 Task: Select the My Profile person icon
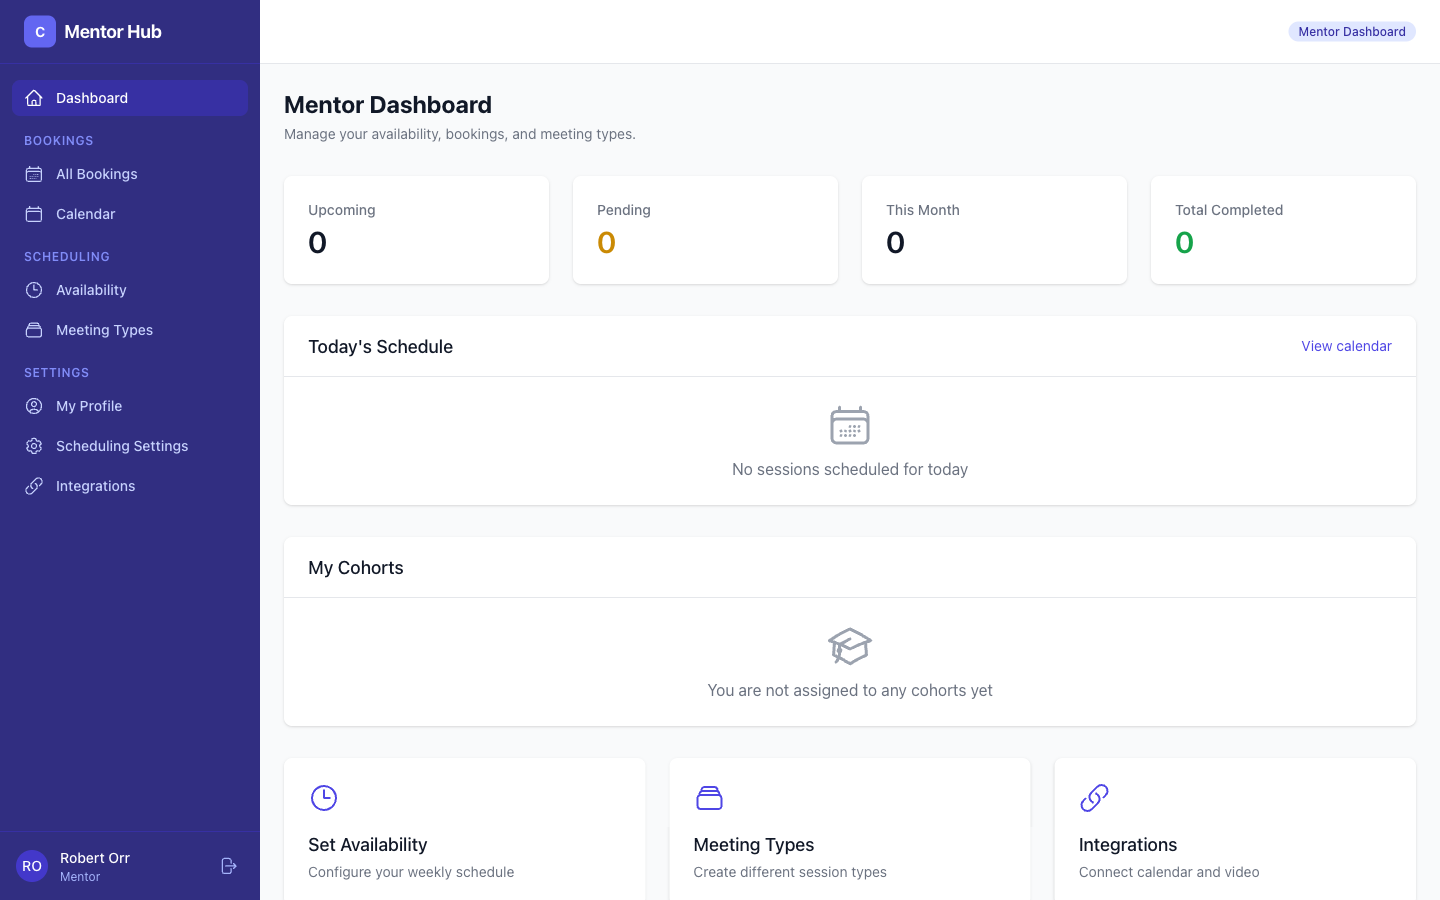(34, 406)
